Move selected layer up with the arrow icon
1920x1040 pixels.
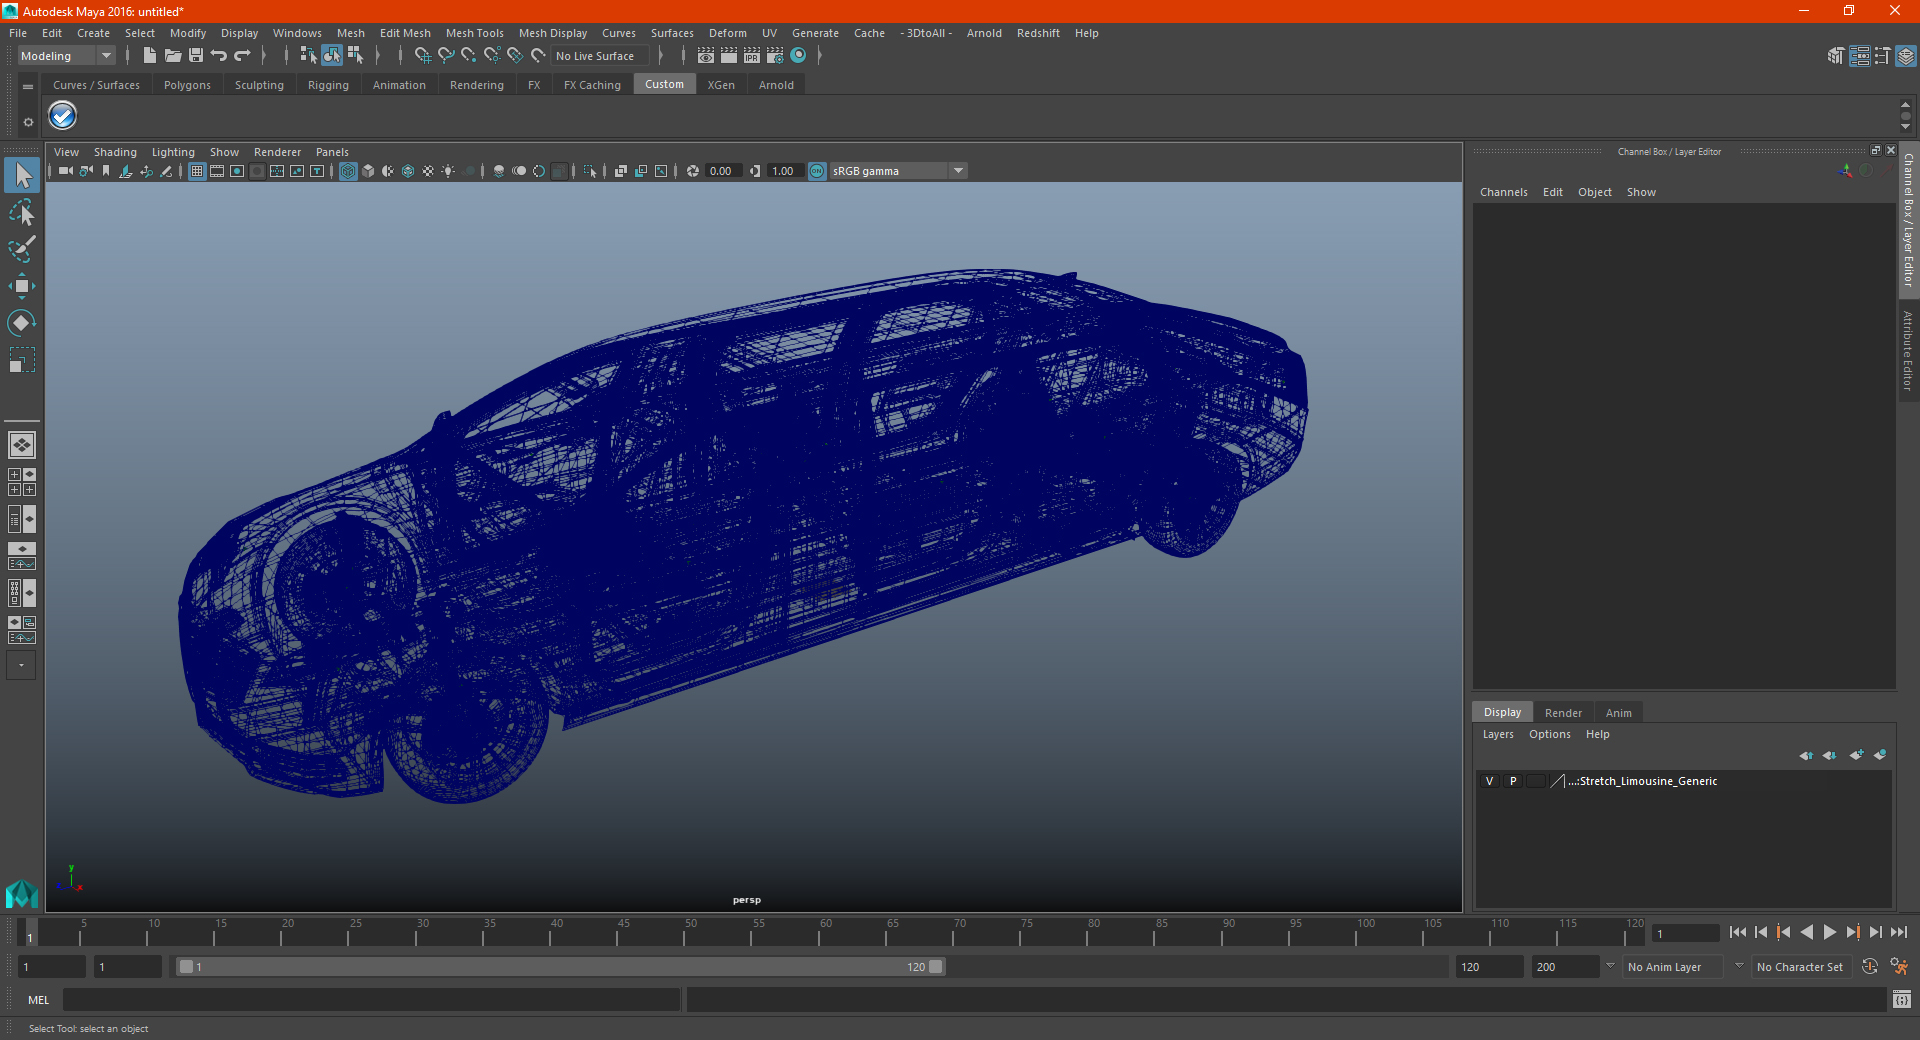click(1806, 755)
